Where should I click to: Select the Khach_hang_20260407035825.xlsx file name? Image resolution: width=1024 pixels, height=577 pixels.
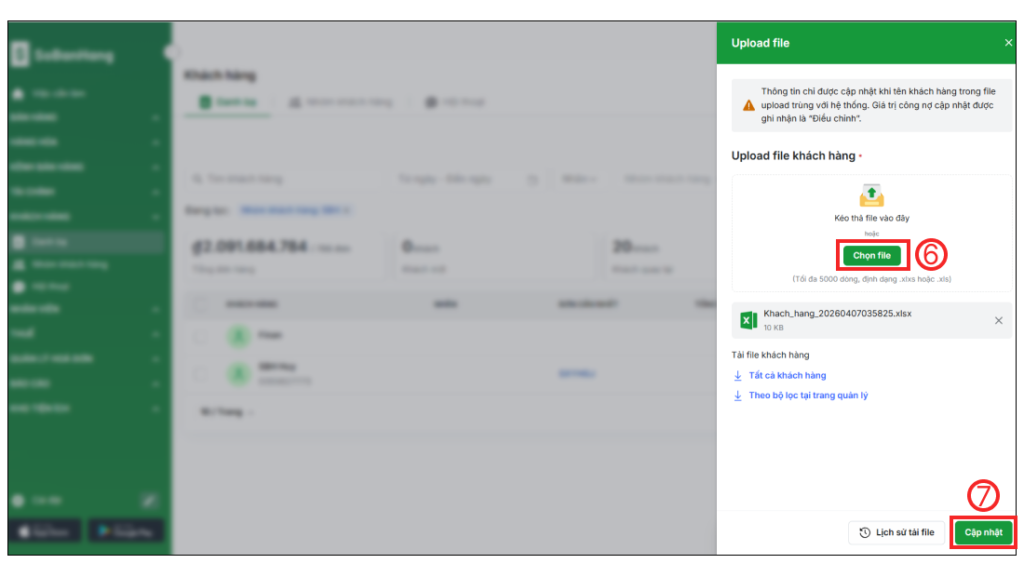tap(837, 313)
